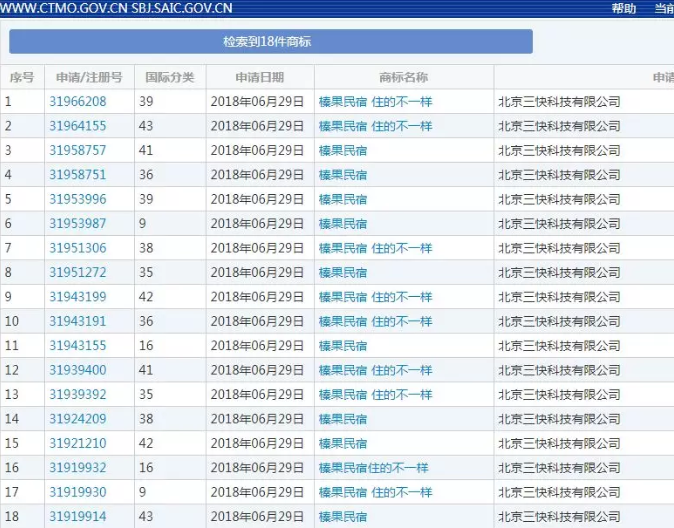Open 榛果民宿 trademark name in row 8
The height and width of the screenshot is (528, 674).
click(x=343, y=273)
